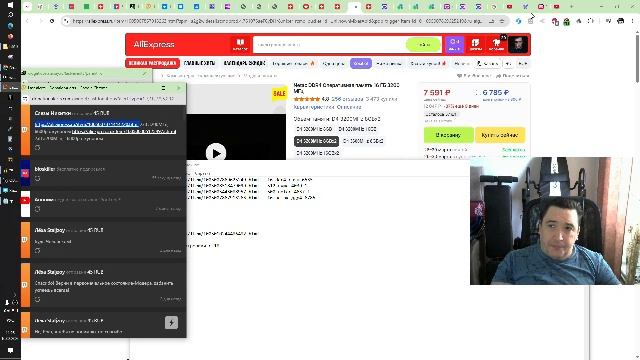
Task: Click the product star rating
Action: (307, 99)
